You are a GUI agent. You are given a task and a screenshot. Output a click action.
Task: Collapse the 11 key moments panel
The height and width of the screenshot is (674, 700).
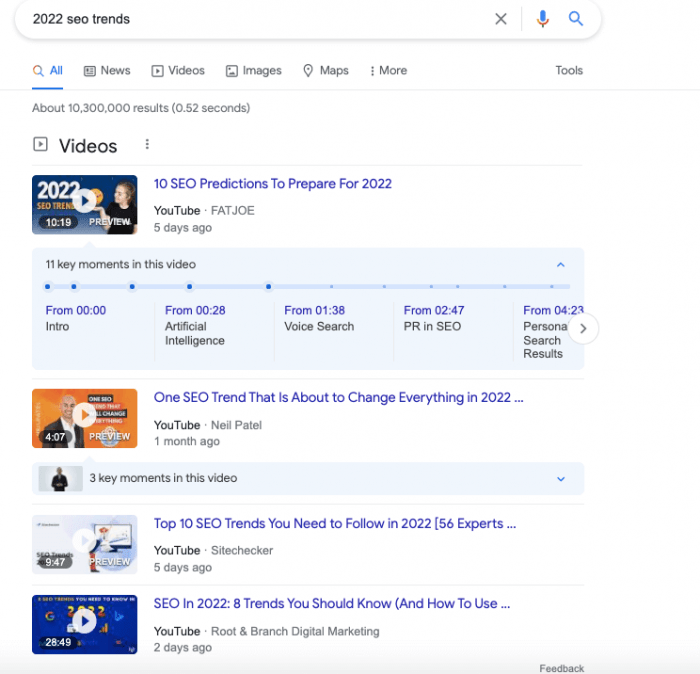coord(561,265)
